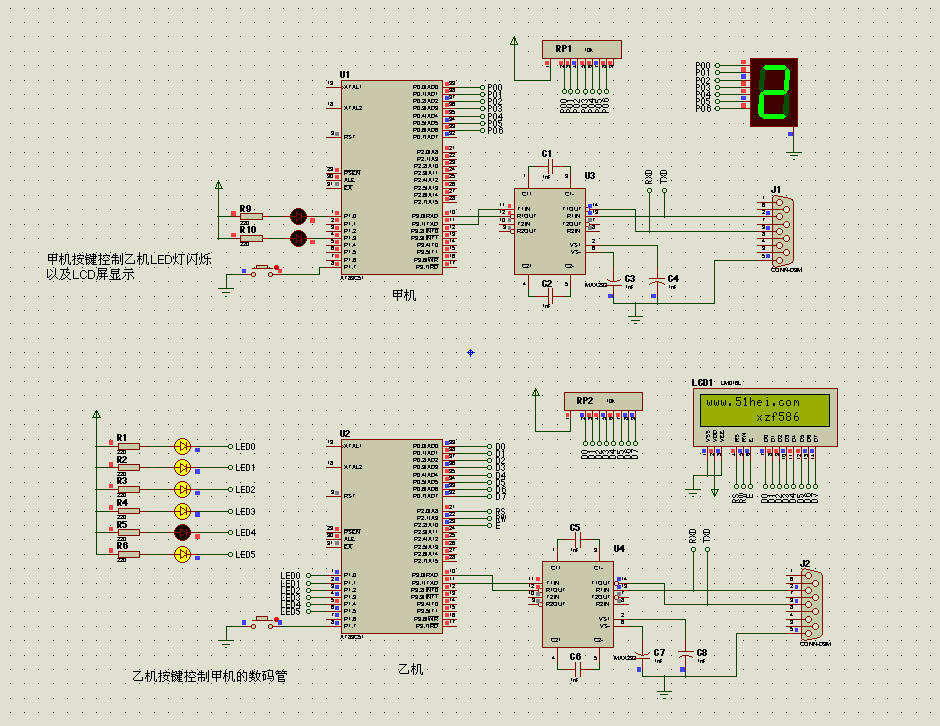
Task: Click the yellow LED in the R4 row
Action: pos(182,511)
